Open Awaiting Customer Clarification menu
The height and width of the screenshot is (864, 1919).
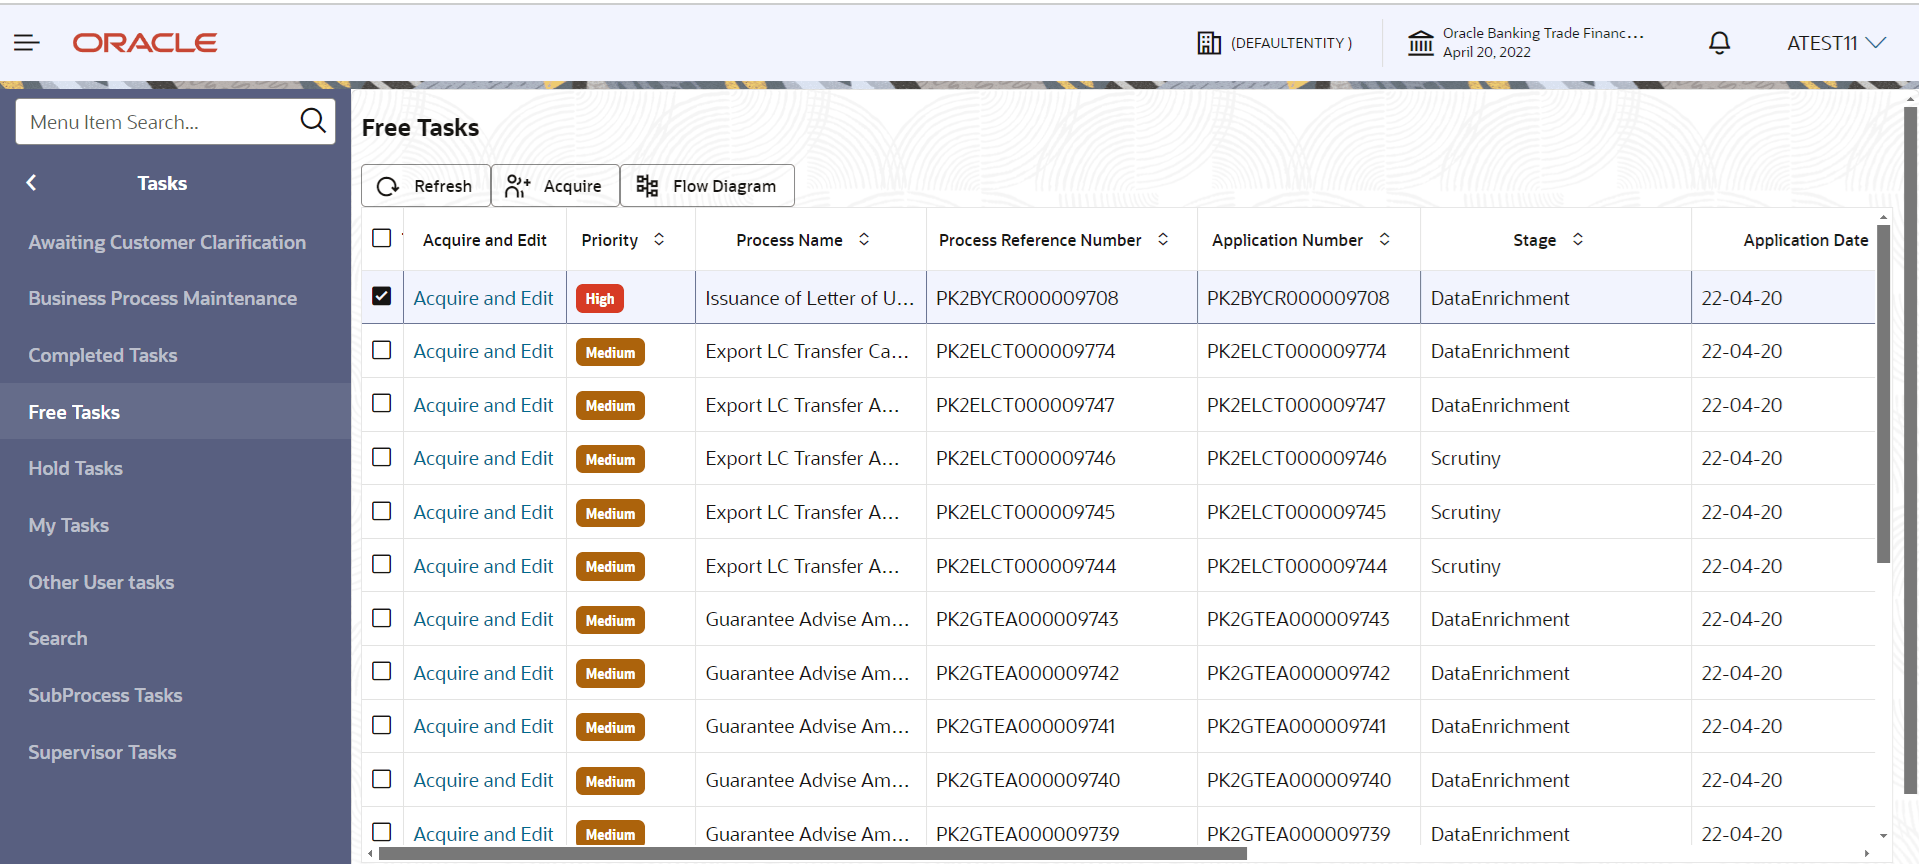pyautogui.click(x=167, y=242)
